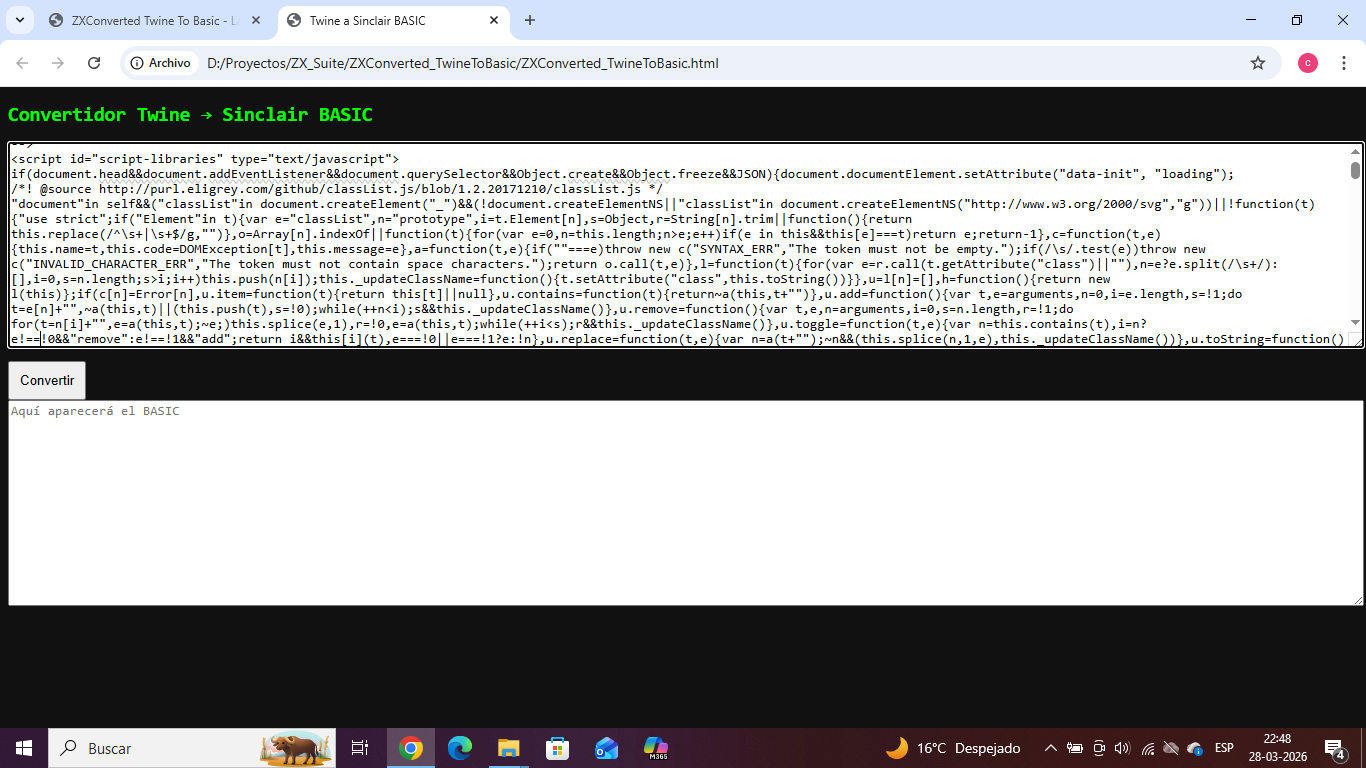Viewport: 1366px width, 768px height.
Task: Click the Convertir button
Action: pyautogui.click(x=47, y=380)
